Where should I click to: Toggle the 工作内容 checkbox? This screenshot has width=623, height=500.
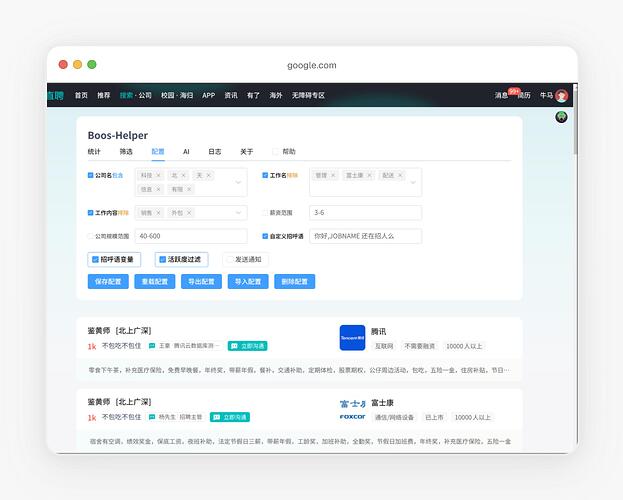click(x=90, y=213)
